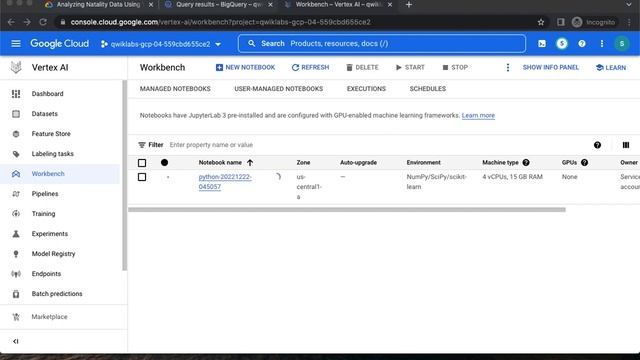Open Dashboard in the sidebar

[47, 94]
